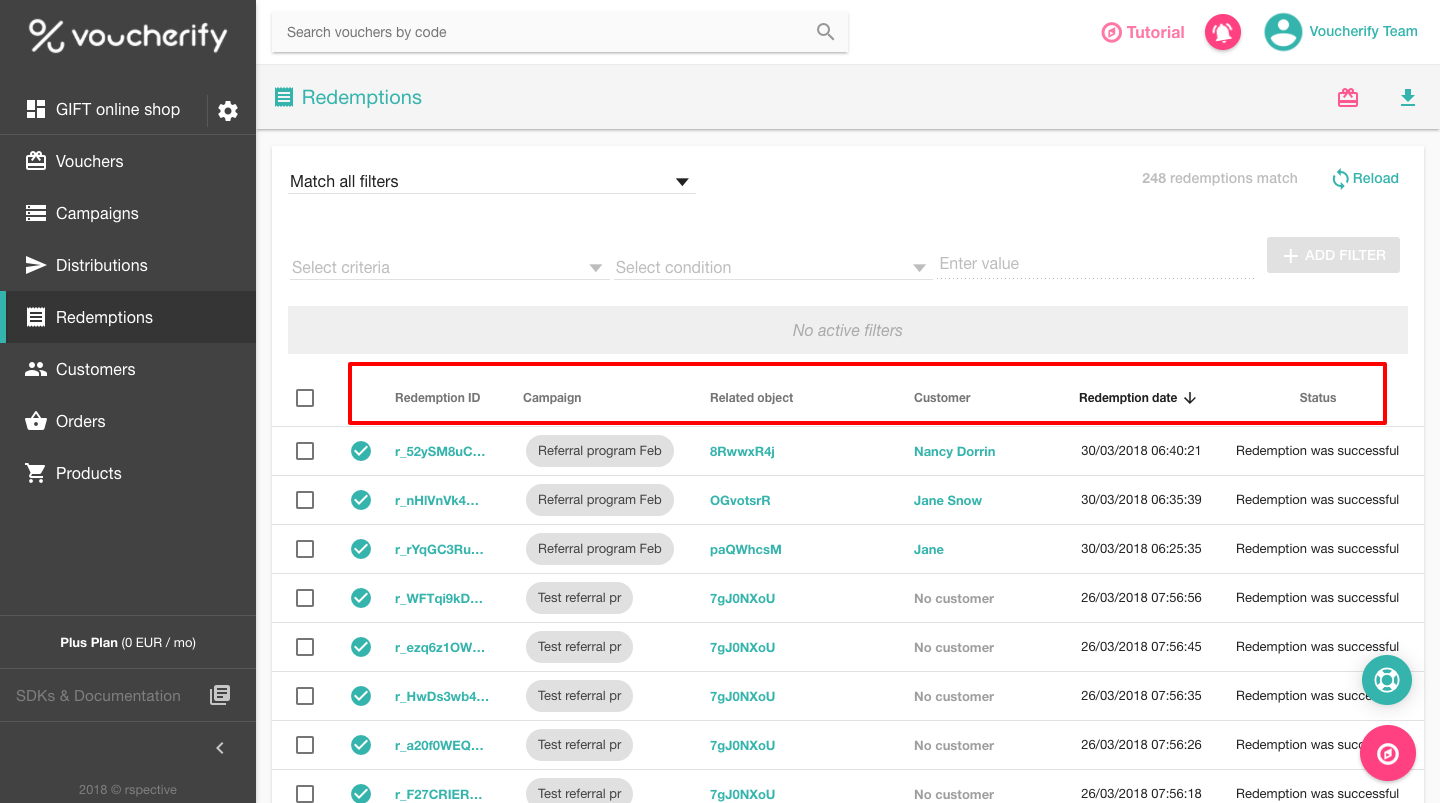1440x803 pixels.
Task: Click Referral program Feb chip in r_52ySM8uC row
Action: pos(600,451)
